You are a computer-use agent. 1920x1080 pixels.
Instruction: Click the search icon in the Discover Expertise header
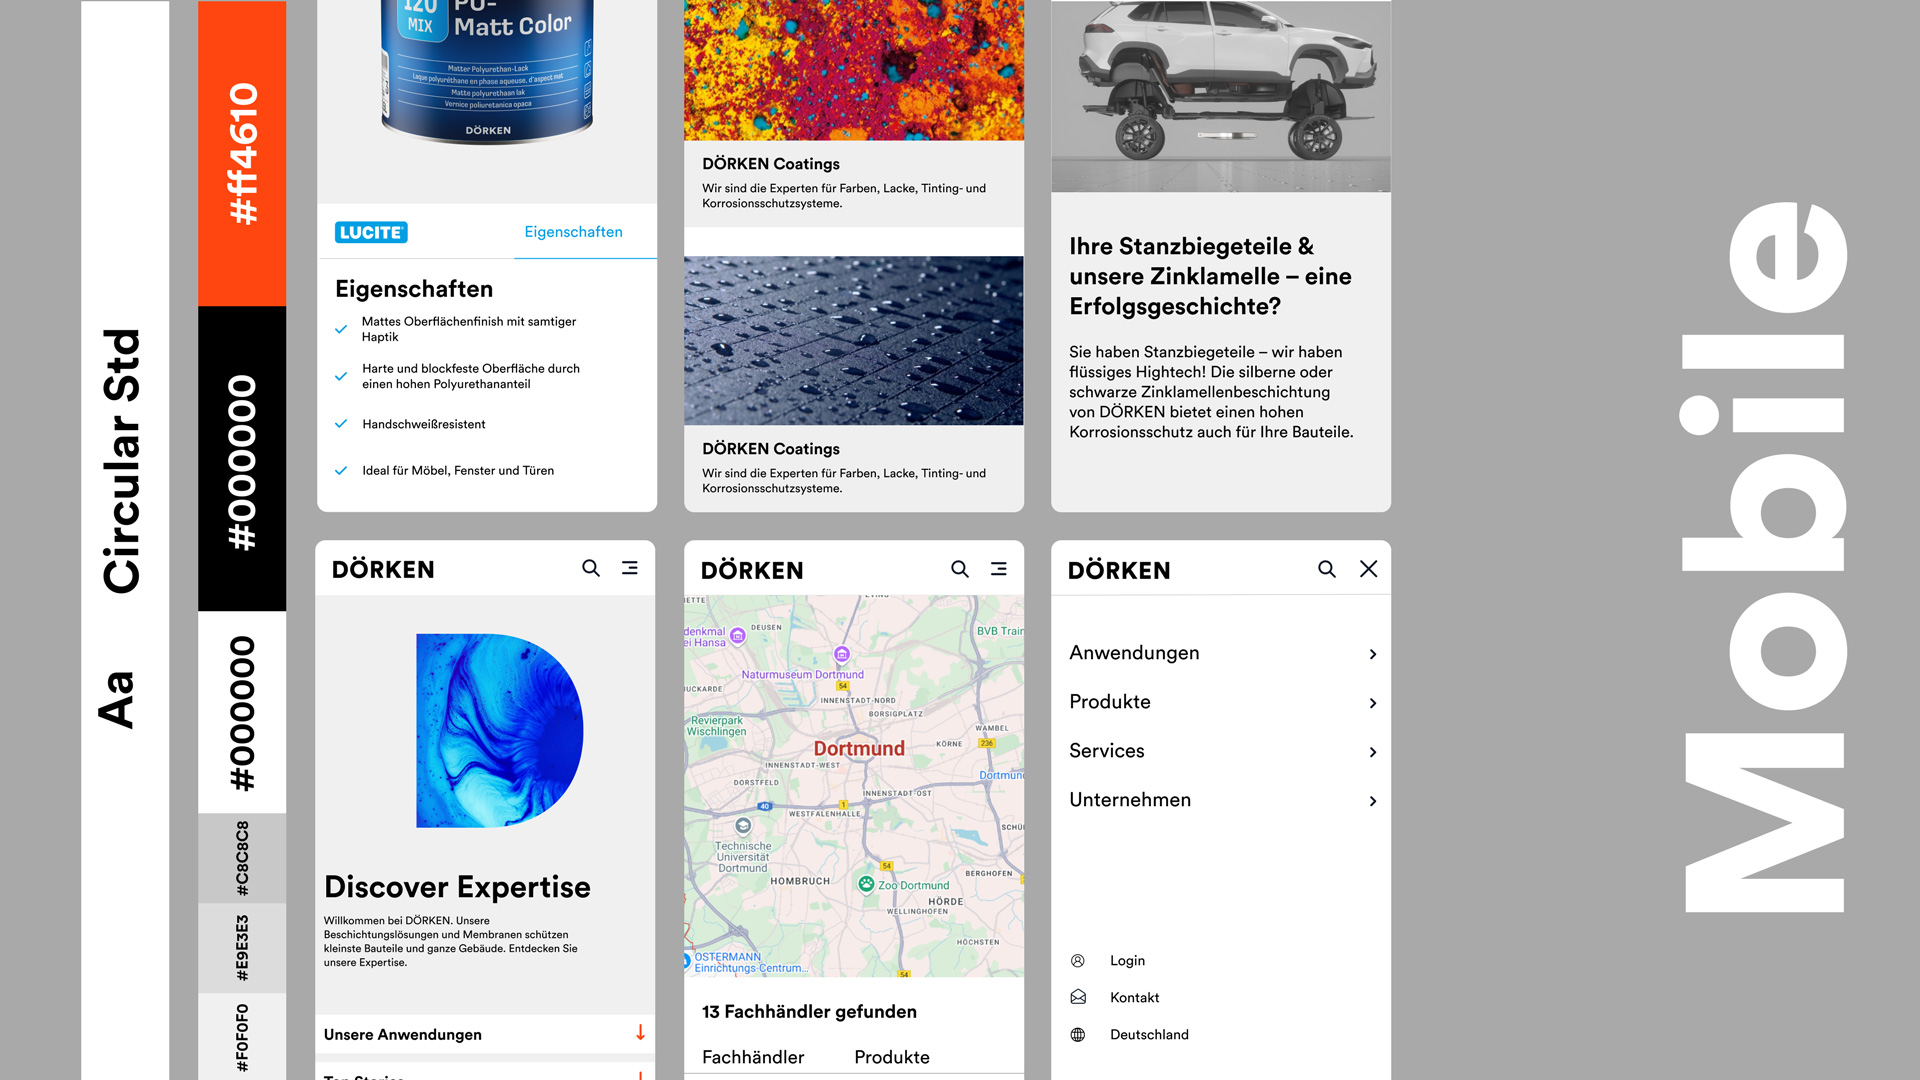(591, 568)
